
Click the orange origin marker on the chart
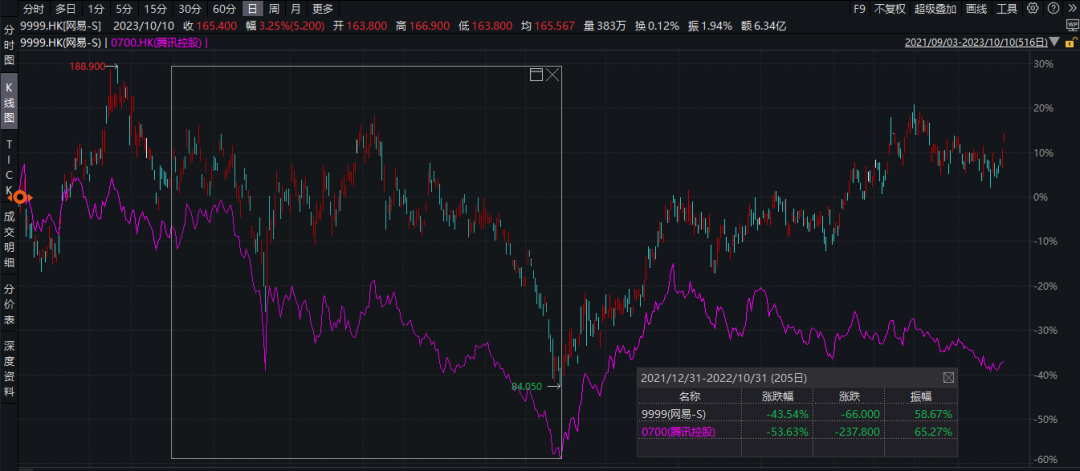(x=20, y=198)
